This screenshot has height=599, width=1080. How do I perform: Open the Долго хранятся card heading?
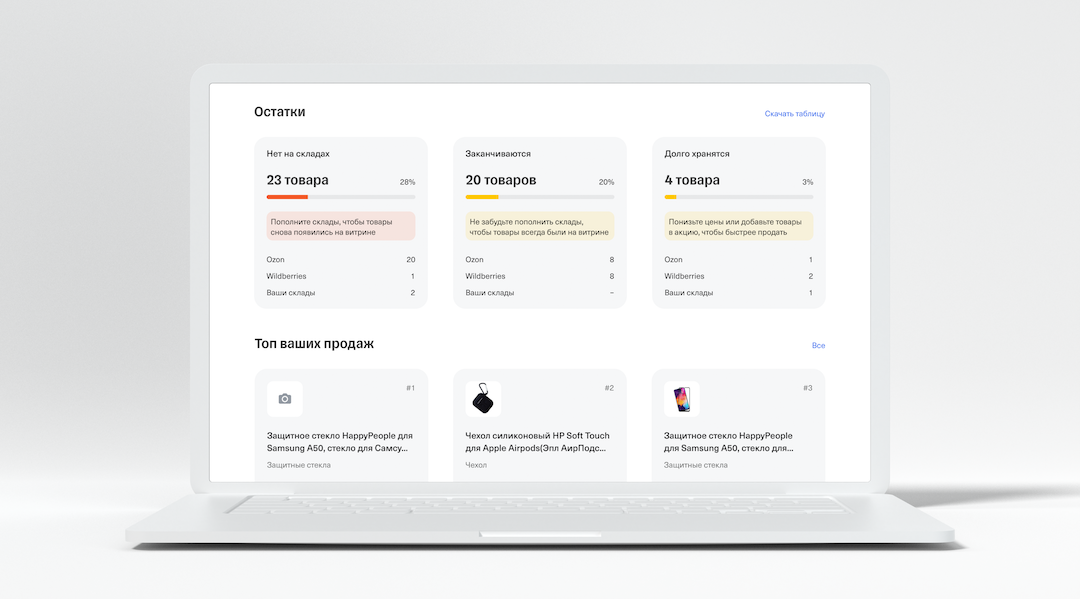tap(696, 154)
